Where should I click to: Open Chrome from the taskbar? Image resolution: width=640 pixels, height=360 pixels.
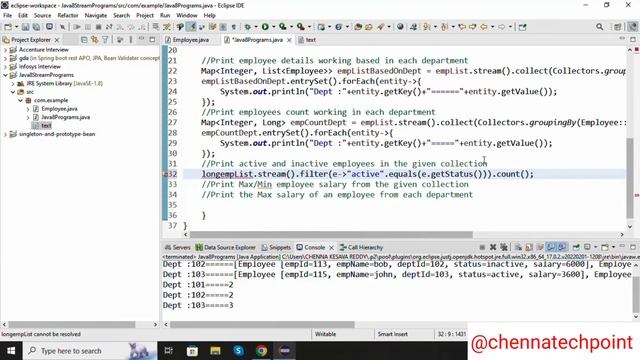click(262, 351)
